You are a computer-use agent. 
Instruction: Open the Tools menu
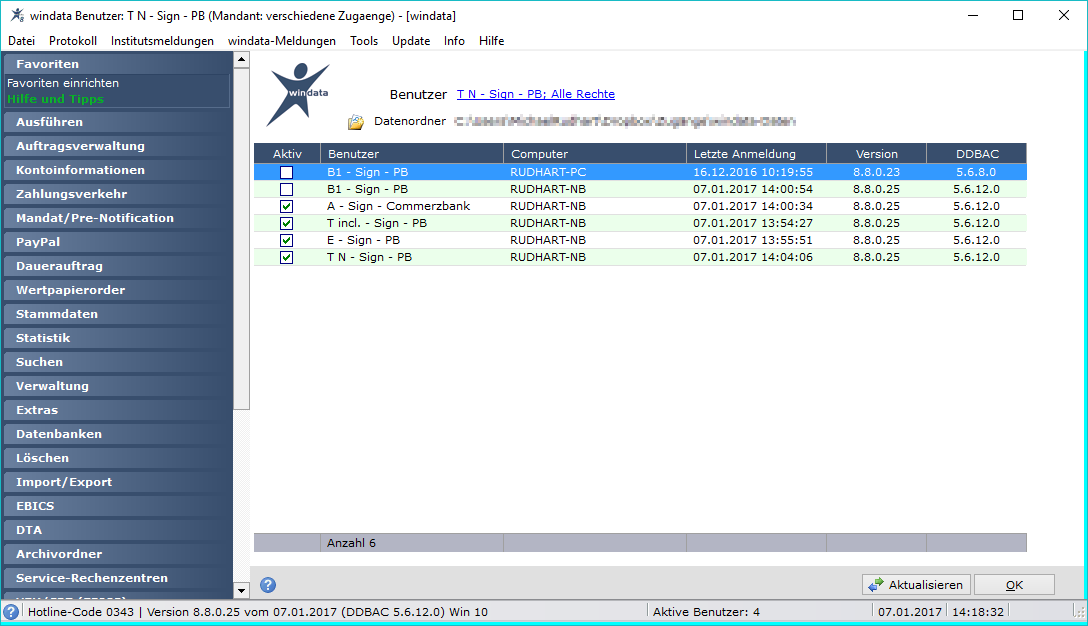coord(364,41)
